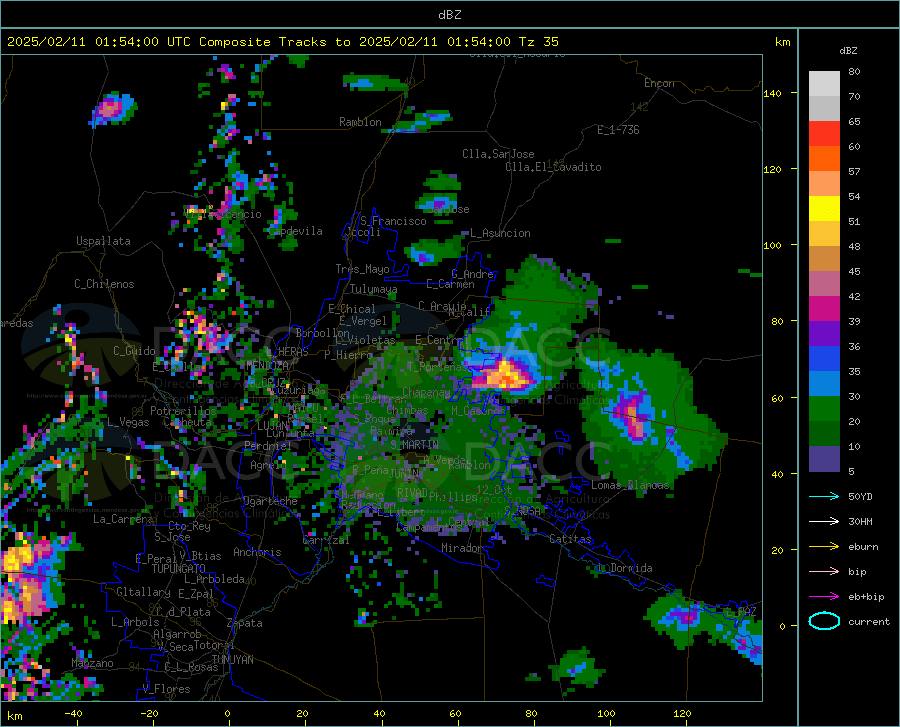Click the cyan 'current' ellipse legend icon
The image size is (900, 727).
(x=824, y=621)
